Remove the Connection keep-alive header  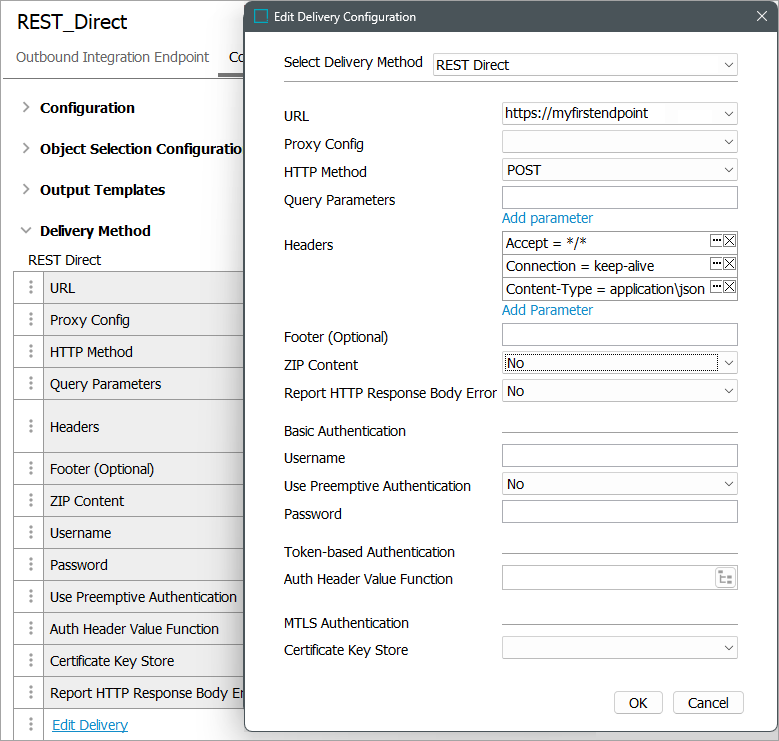730,264
